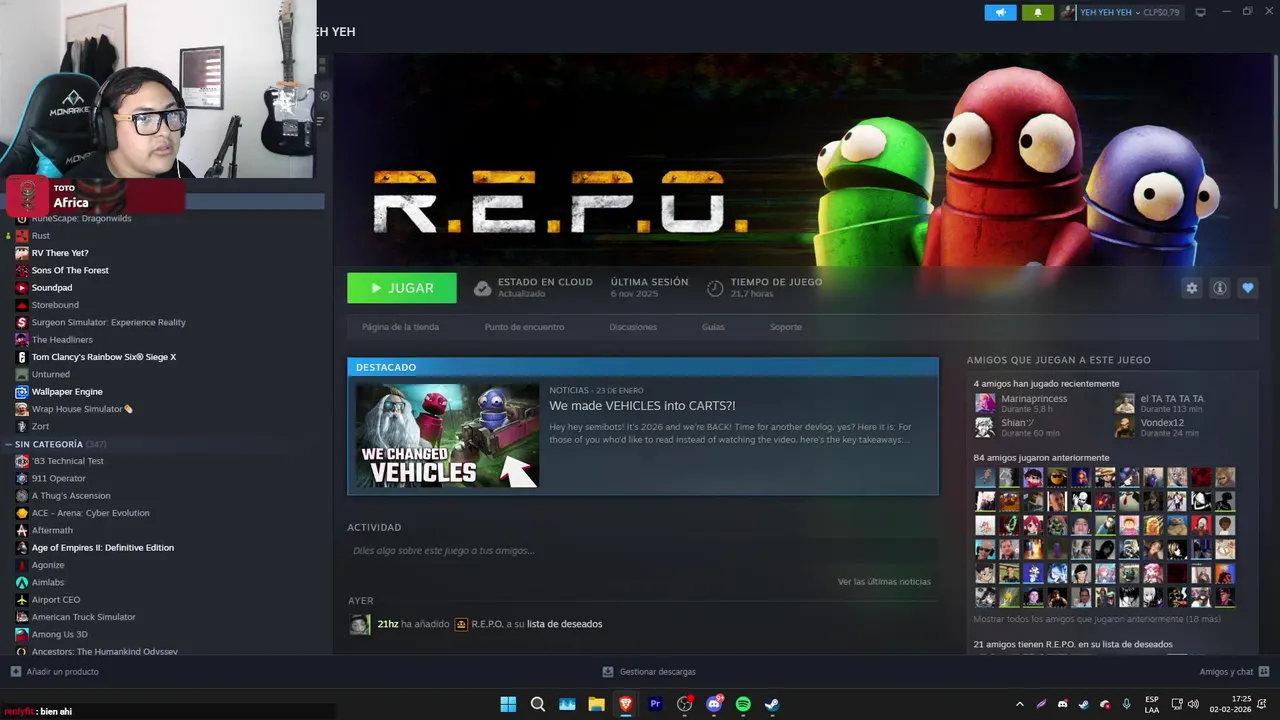
Task: Open Windows taskbar search magnifier
Action: [x=538, y=704]
